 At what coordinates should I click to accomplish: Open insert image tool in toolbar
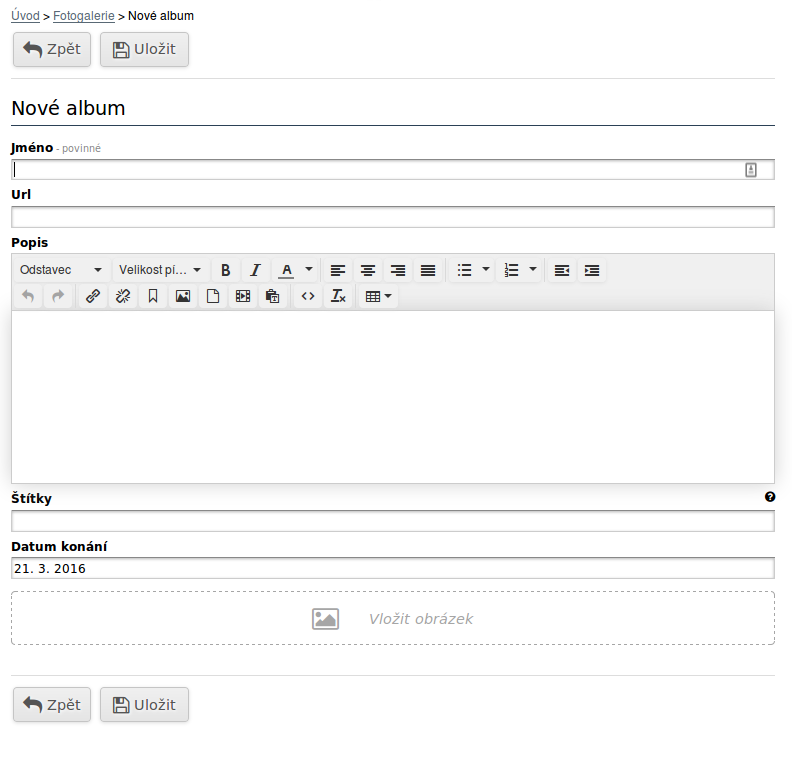183,296
